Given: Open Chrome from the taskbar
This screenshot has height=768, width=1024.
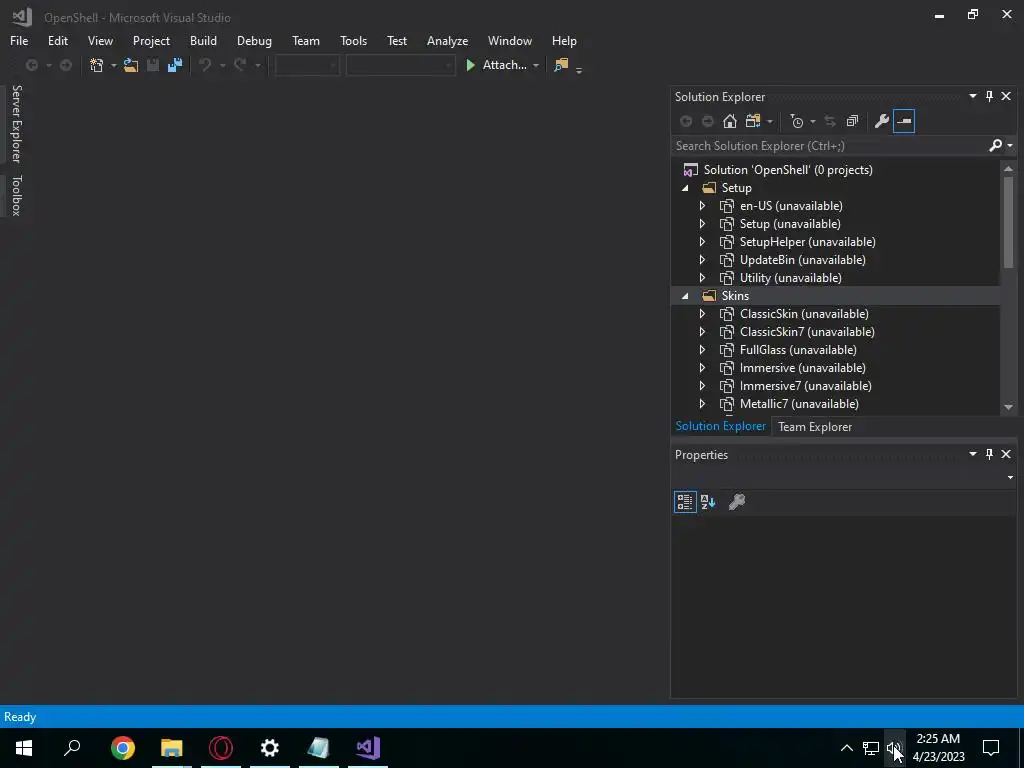Looking at the screenshot, I should [x=123, y=748].
